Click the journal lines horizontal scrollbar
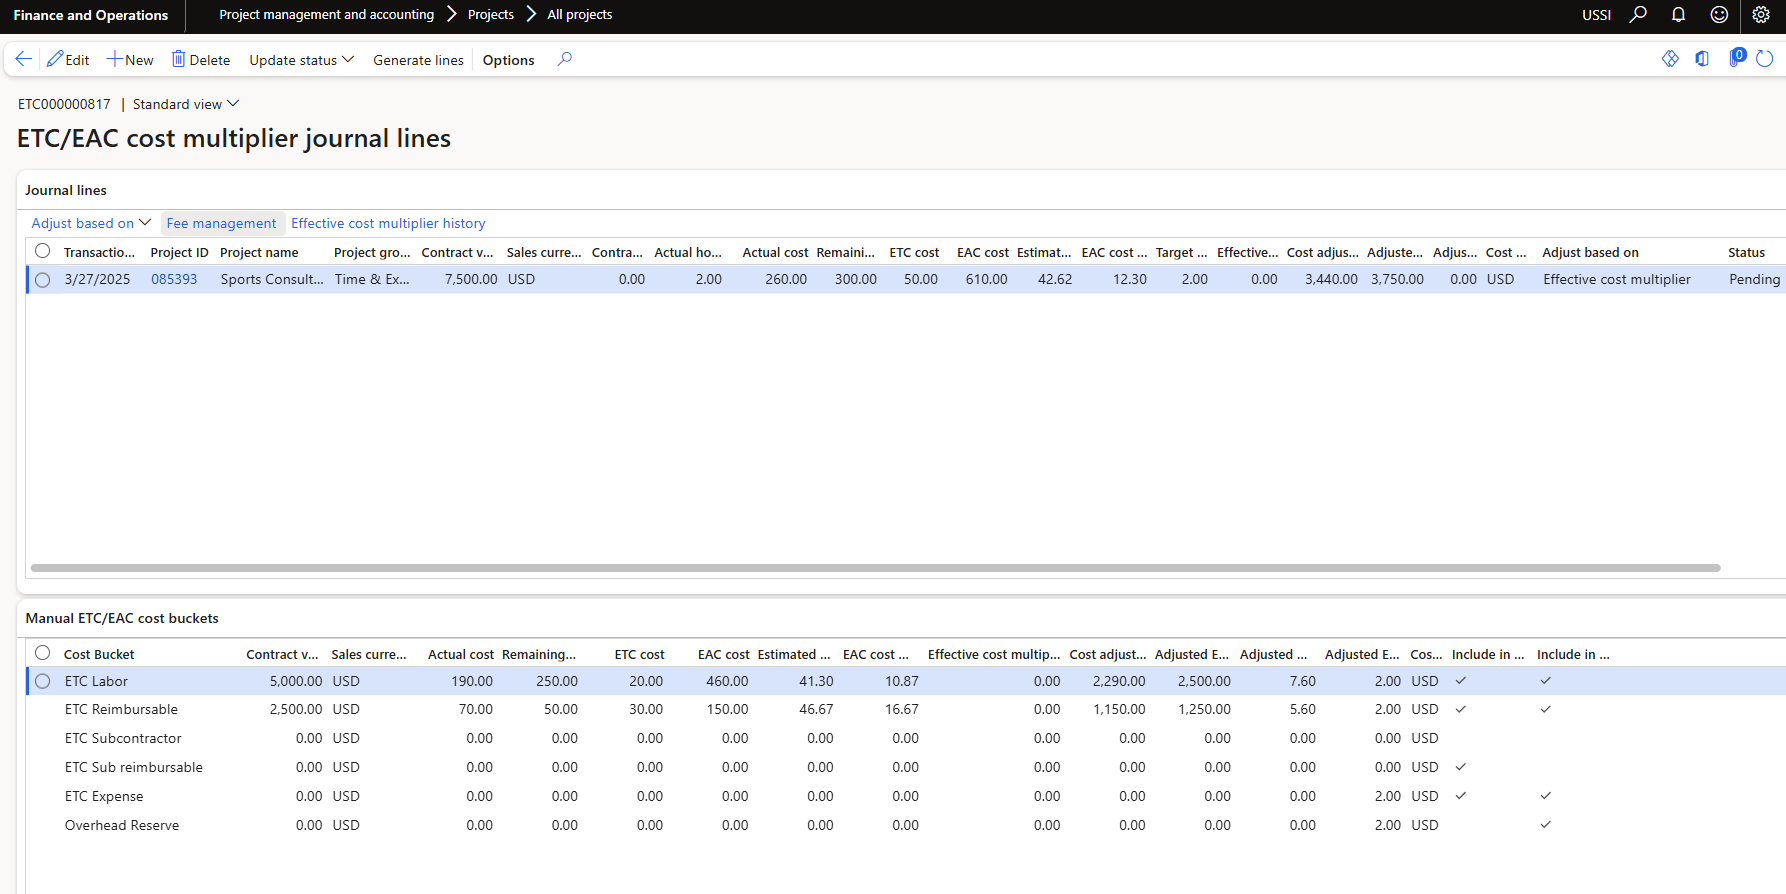 click(875, 568)
